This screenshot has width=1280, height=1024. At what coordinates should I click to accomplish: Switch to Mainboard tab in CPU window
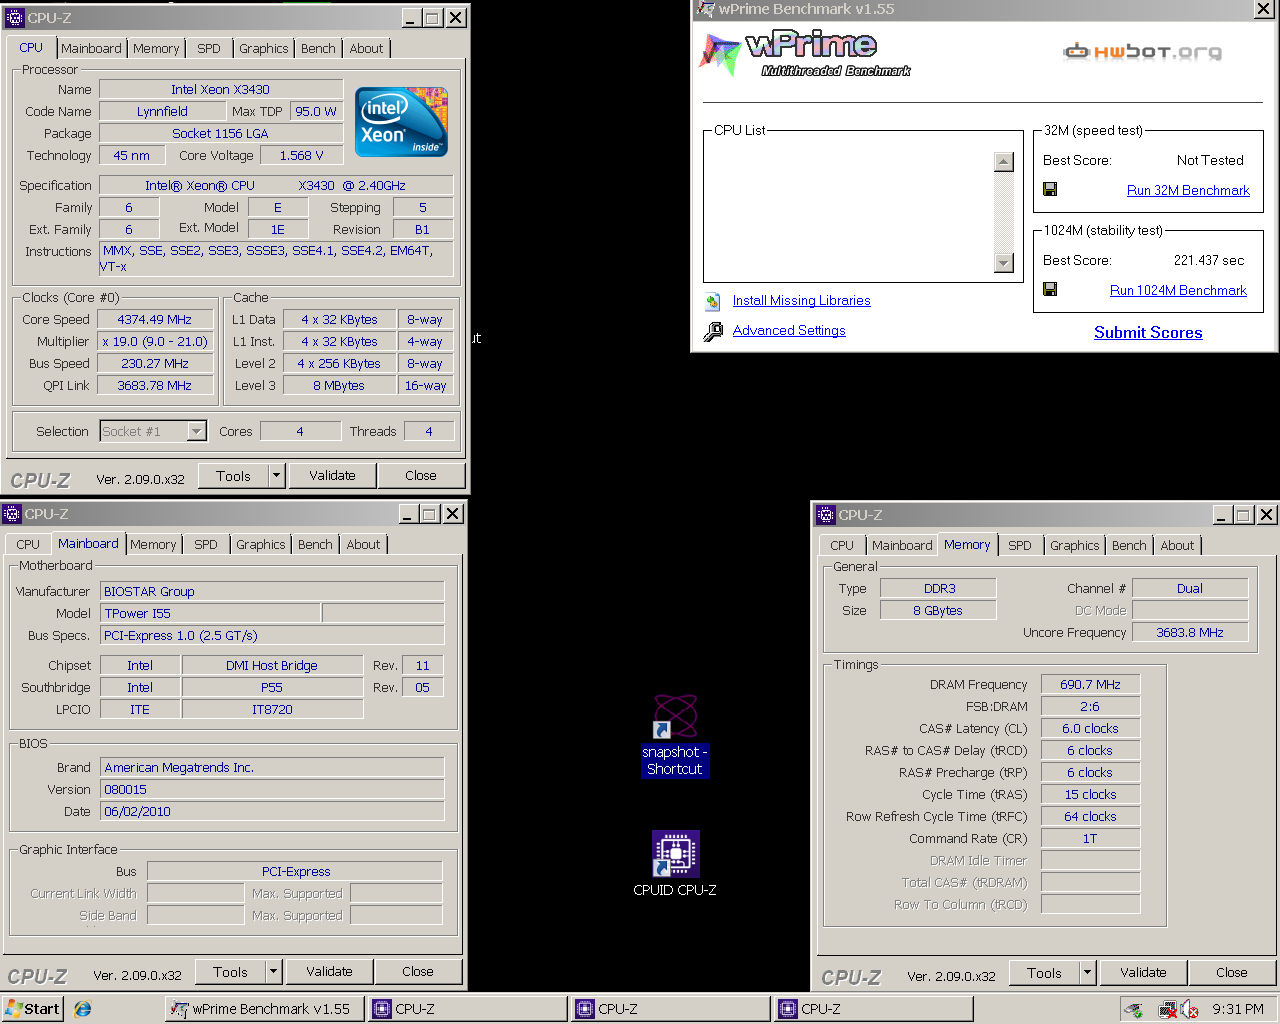(x=91, y=49)
